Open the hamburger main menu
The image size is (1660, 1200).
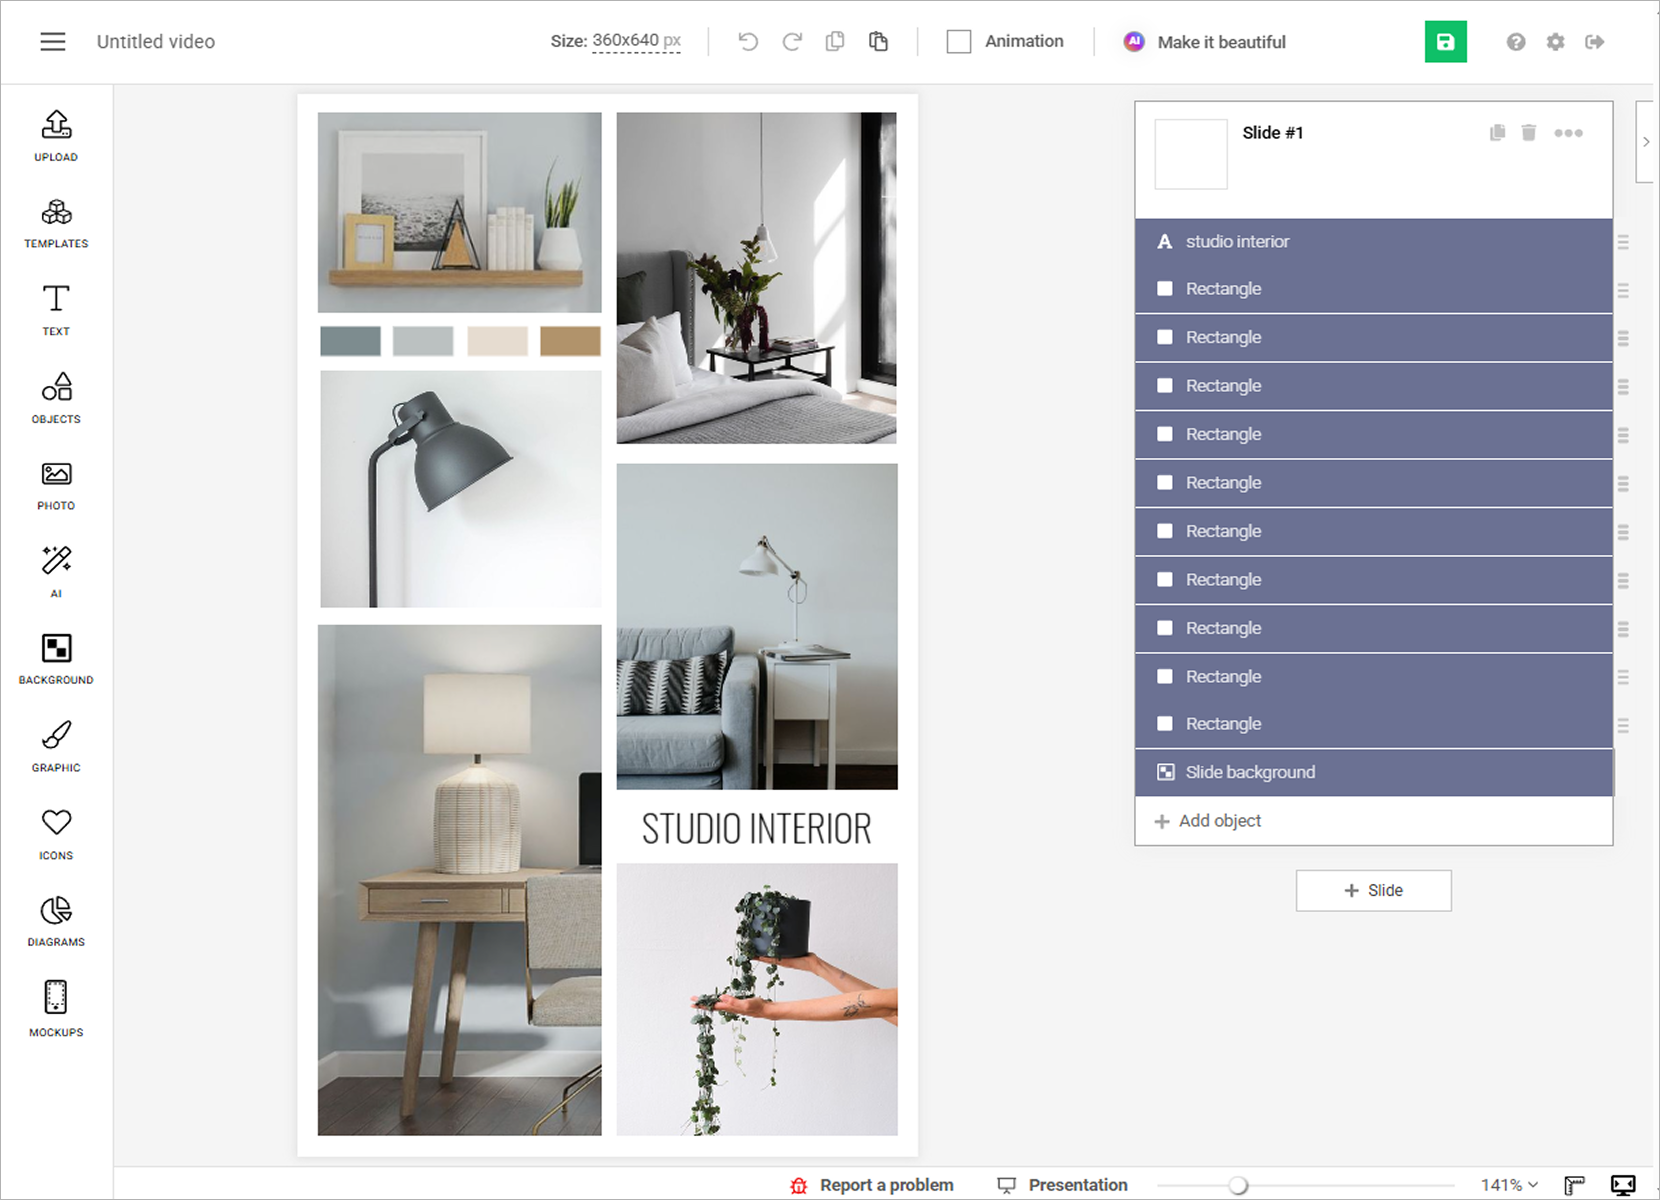pyautogui.click(x=53, y=42)
